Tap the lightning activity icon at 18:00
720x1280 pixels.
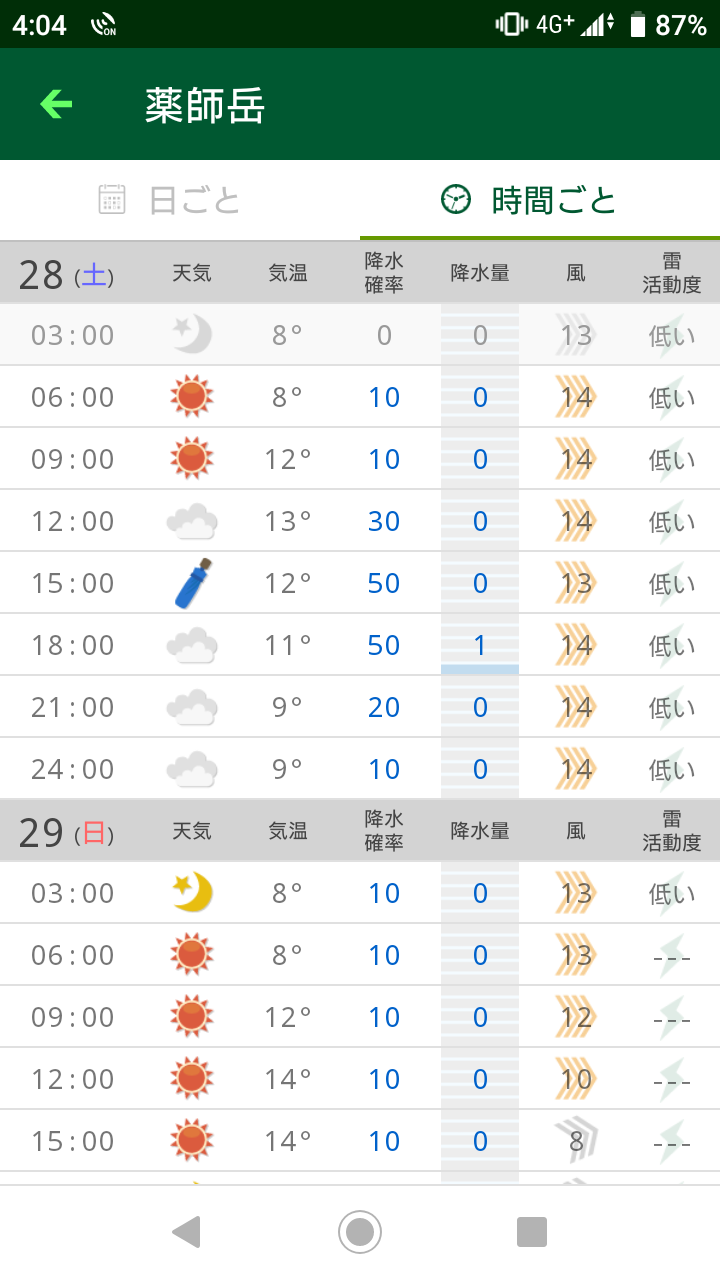pyautogui.click(x=671, y=645)
